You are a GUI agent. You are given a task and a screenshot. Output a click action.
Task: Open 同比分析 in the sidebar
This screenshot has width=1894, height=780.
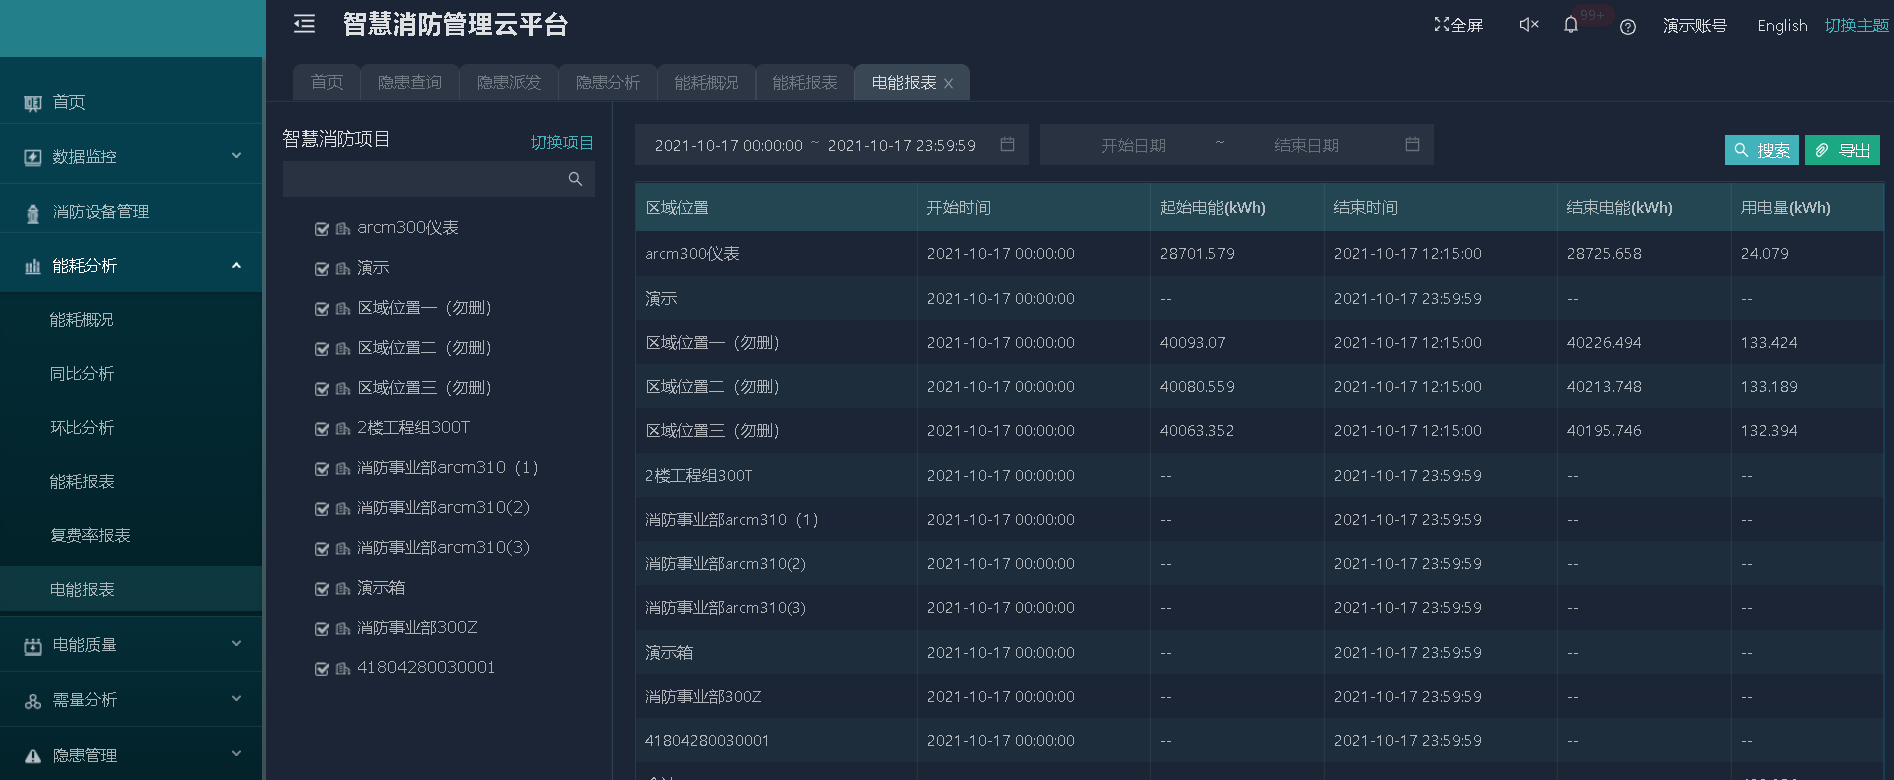pos(82,374)
